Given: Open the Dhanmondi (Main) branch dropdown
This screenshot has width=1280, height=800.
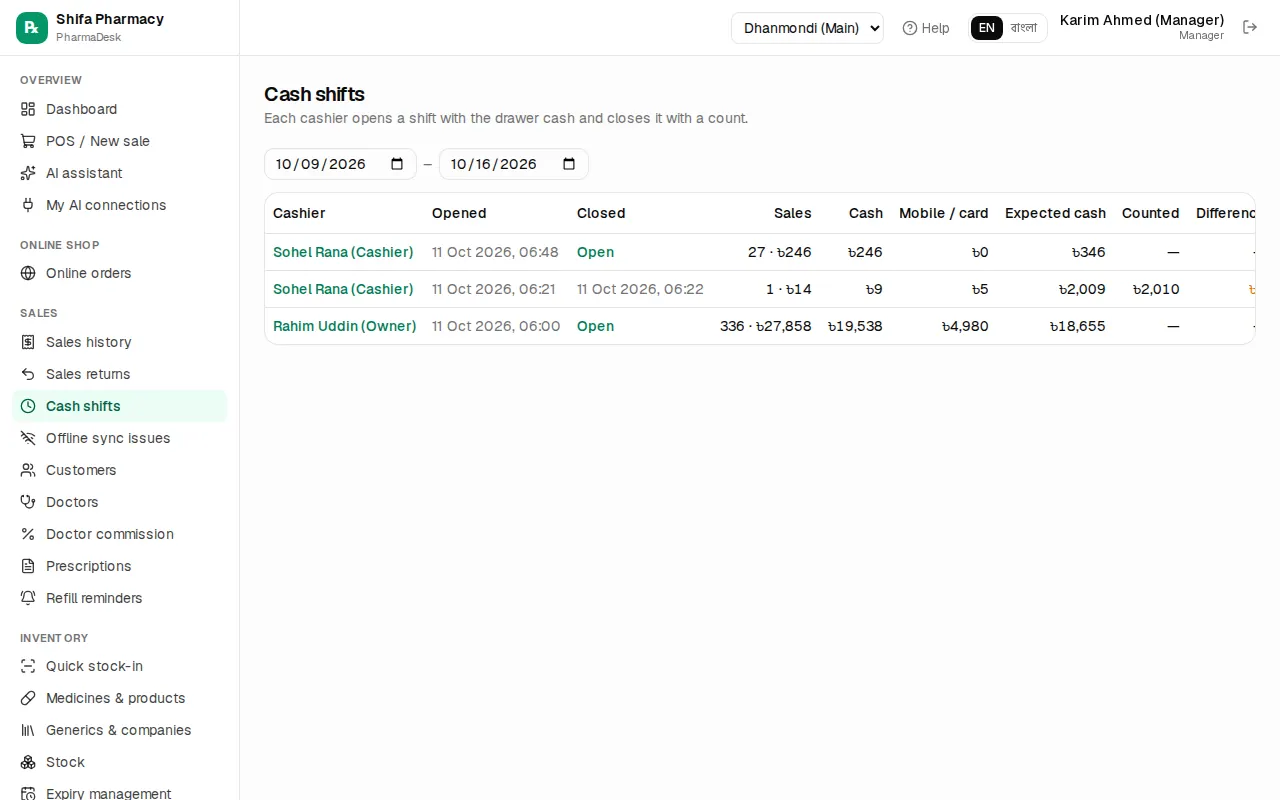Looking at the screenshot, I should tap(807, 28).
